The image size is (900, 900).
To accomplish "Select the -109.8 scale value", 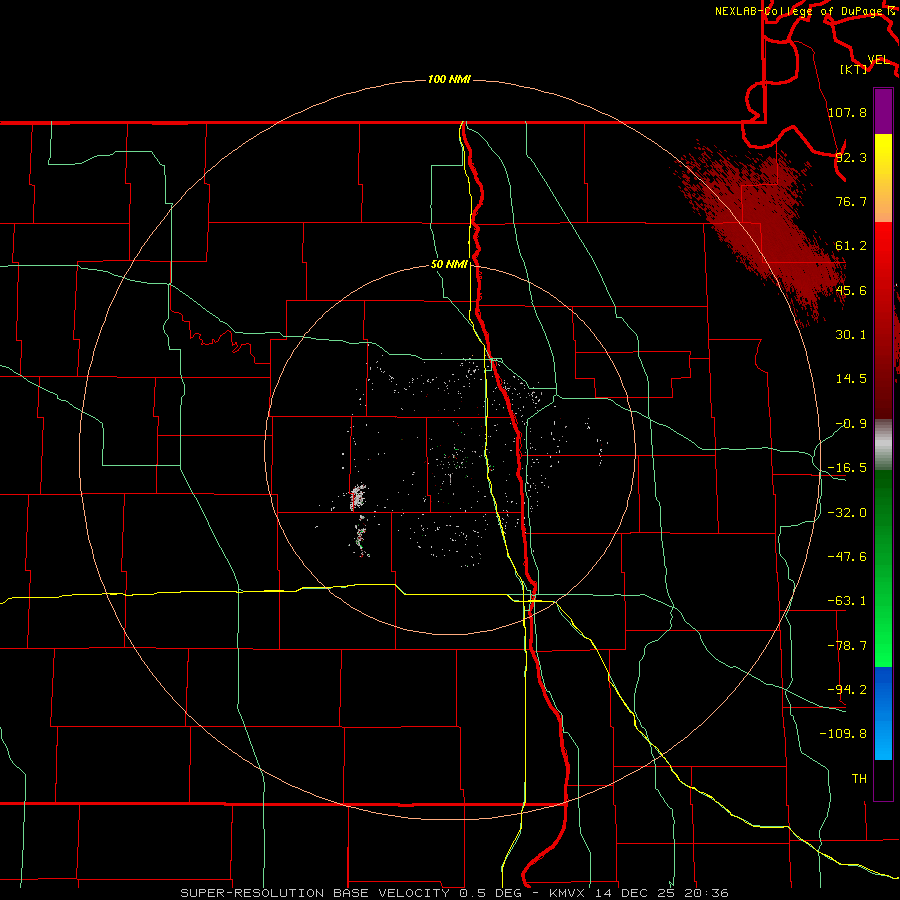I will pyautogui.click(x=843, y=734).
